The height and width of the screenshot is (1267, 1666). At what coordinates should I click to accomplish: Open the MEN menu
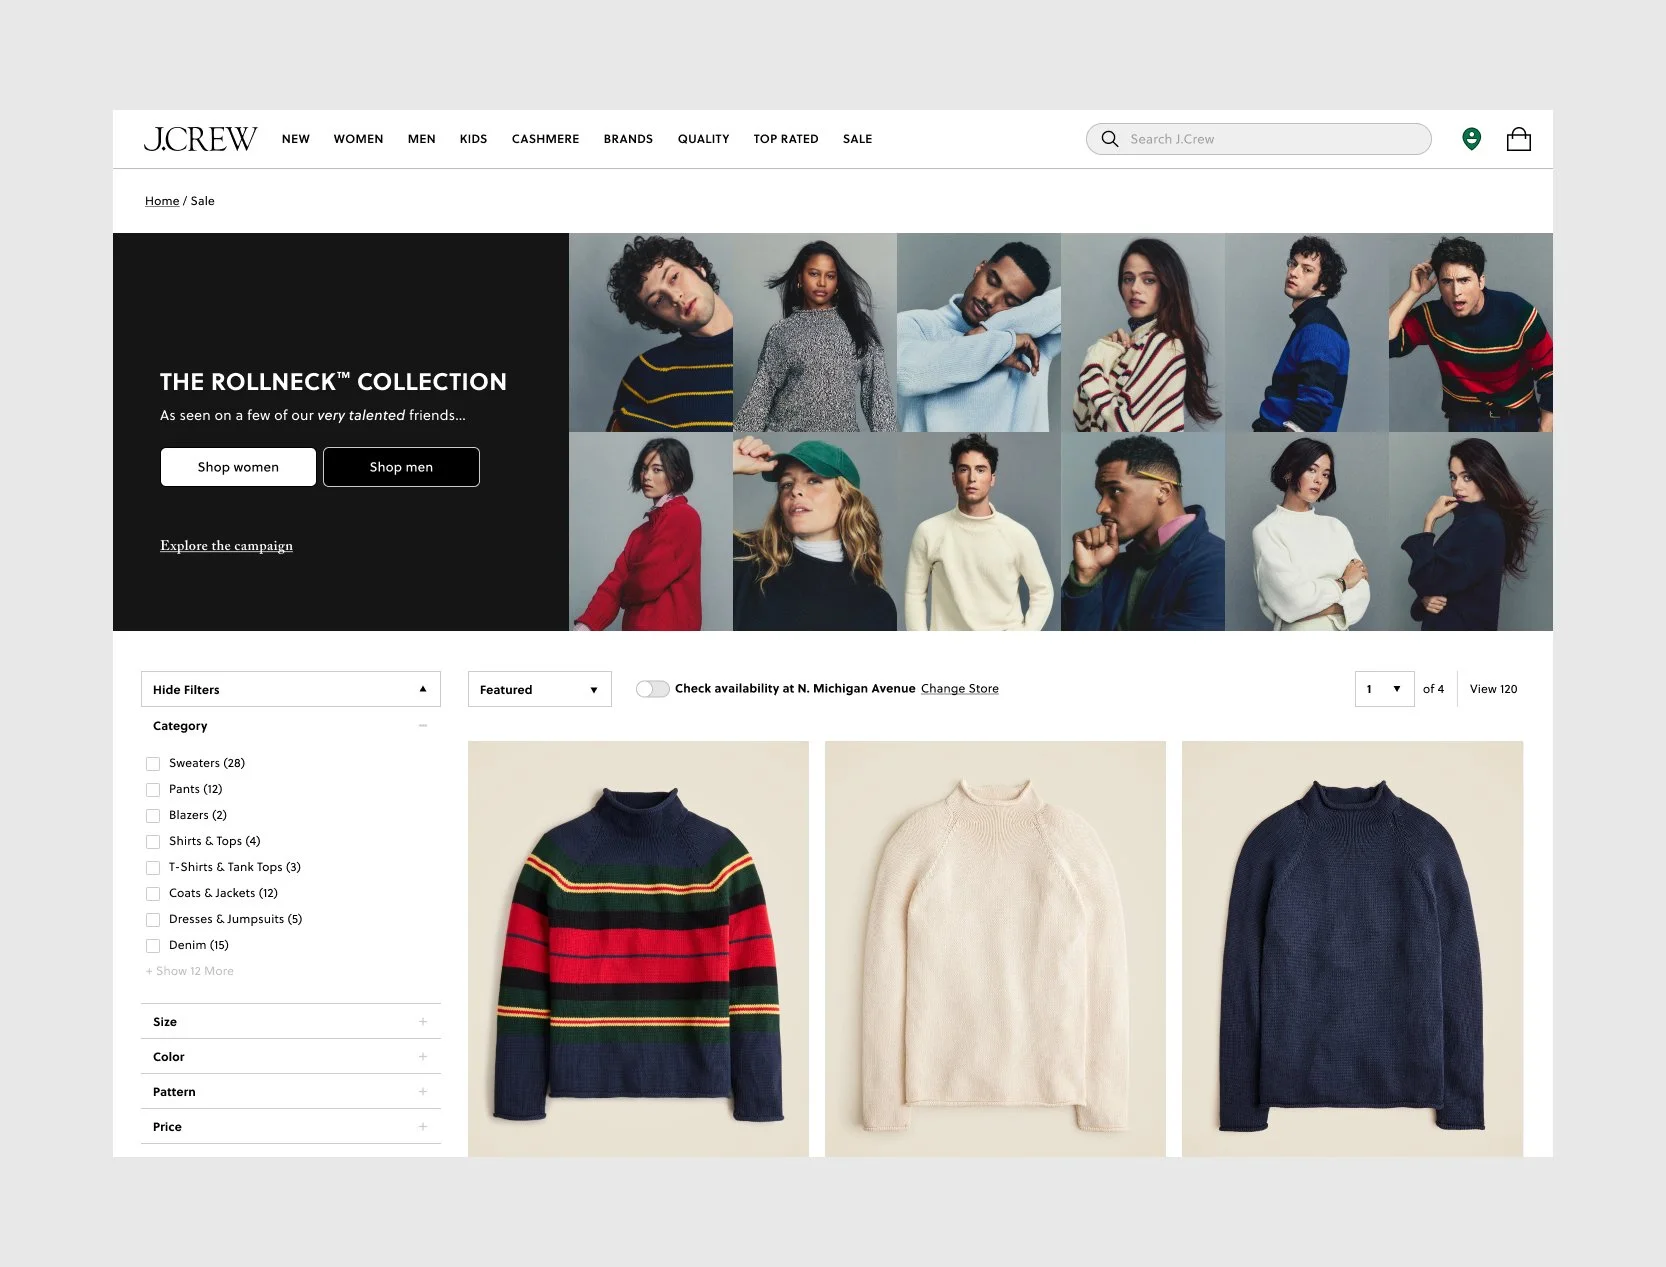pyautogui.click(x=421, y=139)
